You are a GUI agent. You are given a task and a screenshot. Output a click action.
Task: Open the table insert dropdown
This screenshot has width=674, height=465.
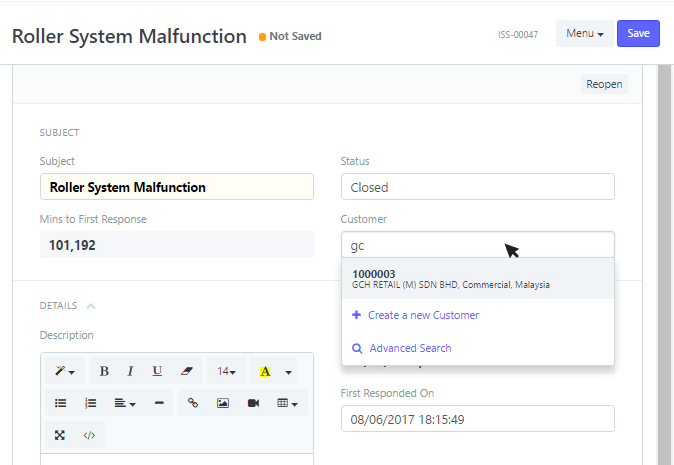[x=288, y=403]
